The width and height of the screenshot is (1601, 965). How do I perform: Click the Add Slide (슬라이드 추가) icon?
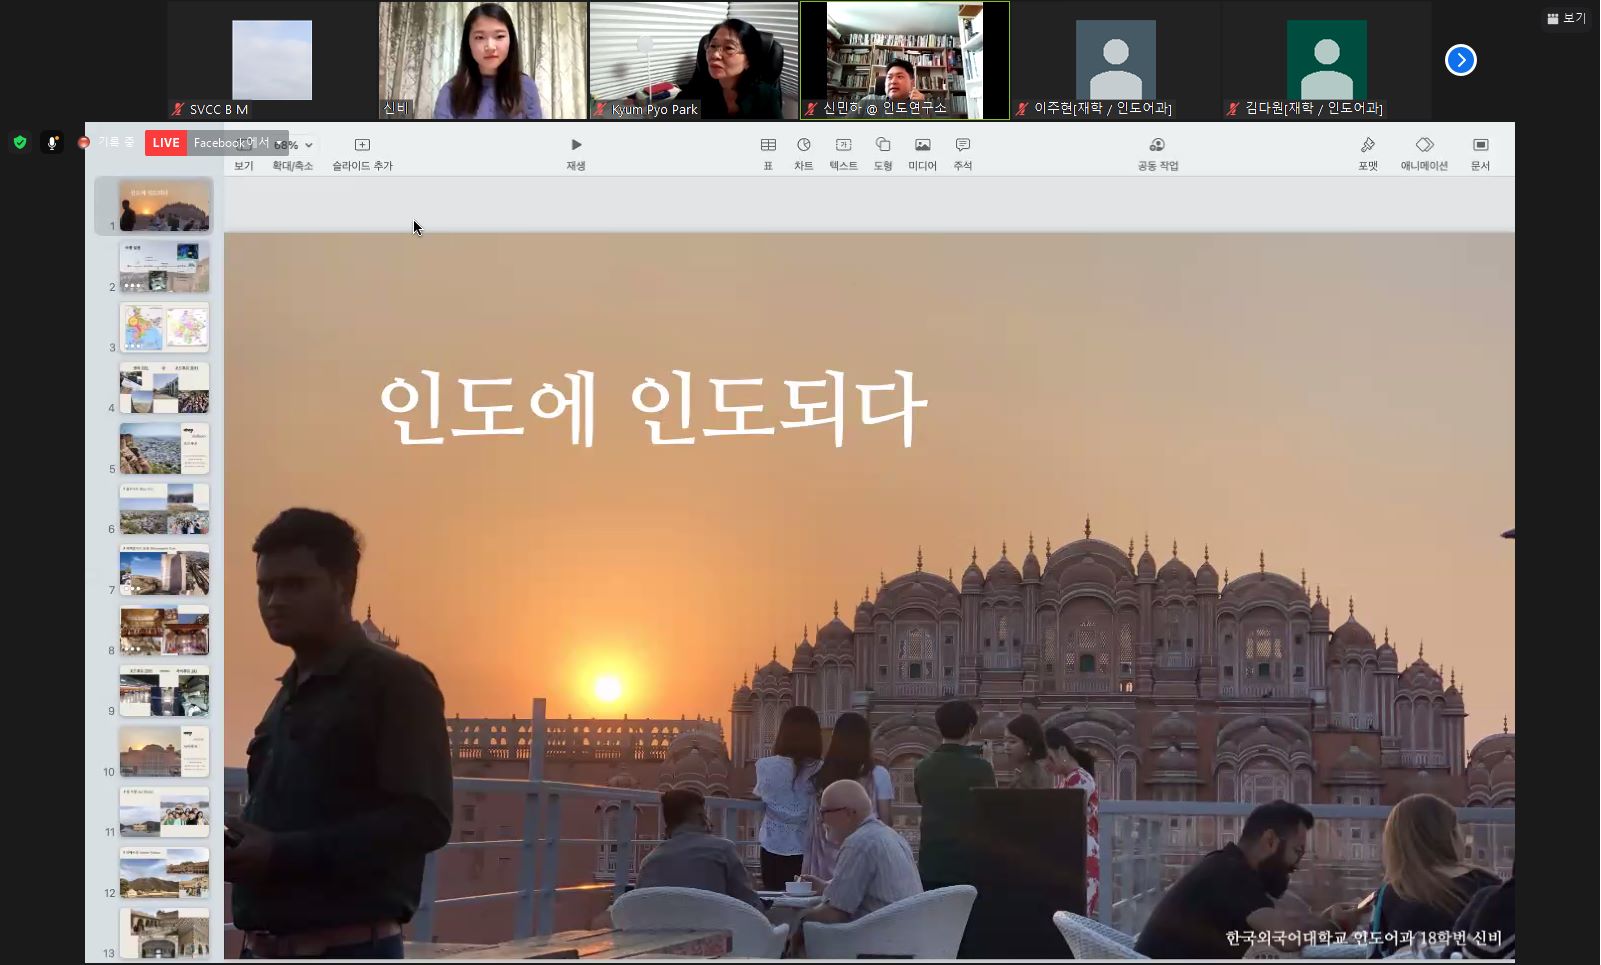coord(362,146)
